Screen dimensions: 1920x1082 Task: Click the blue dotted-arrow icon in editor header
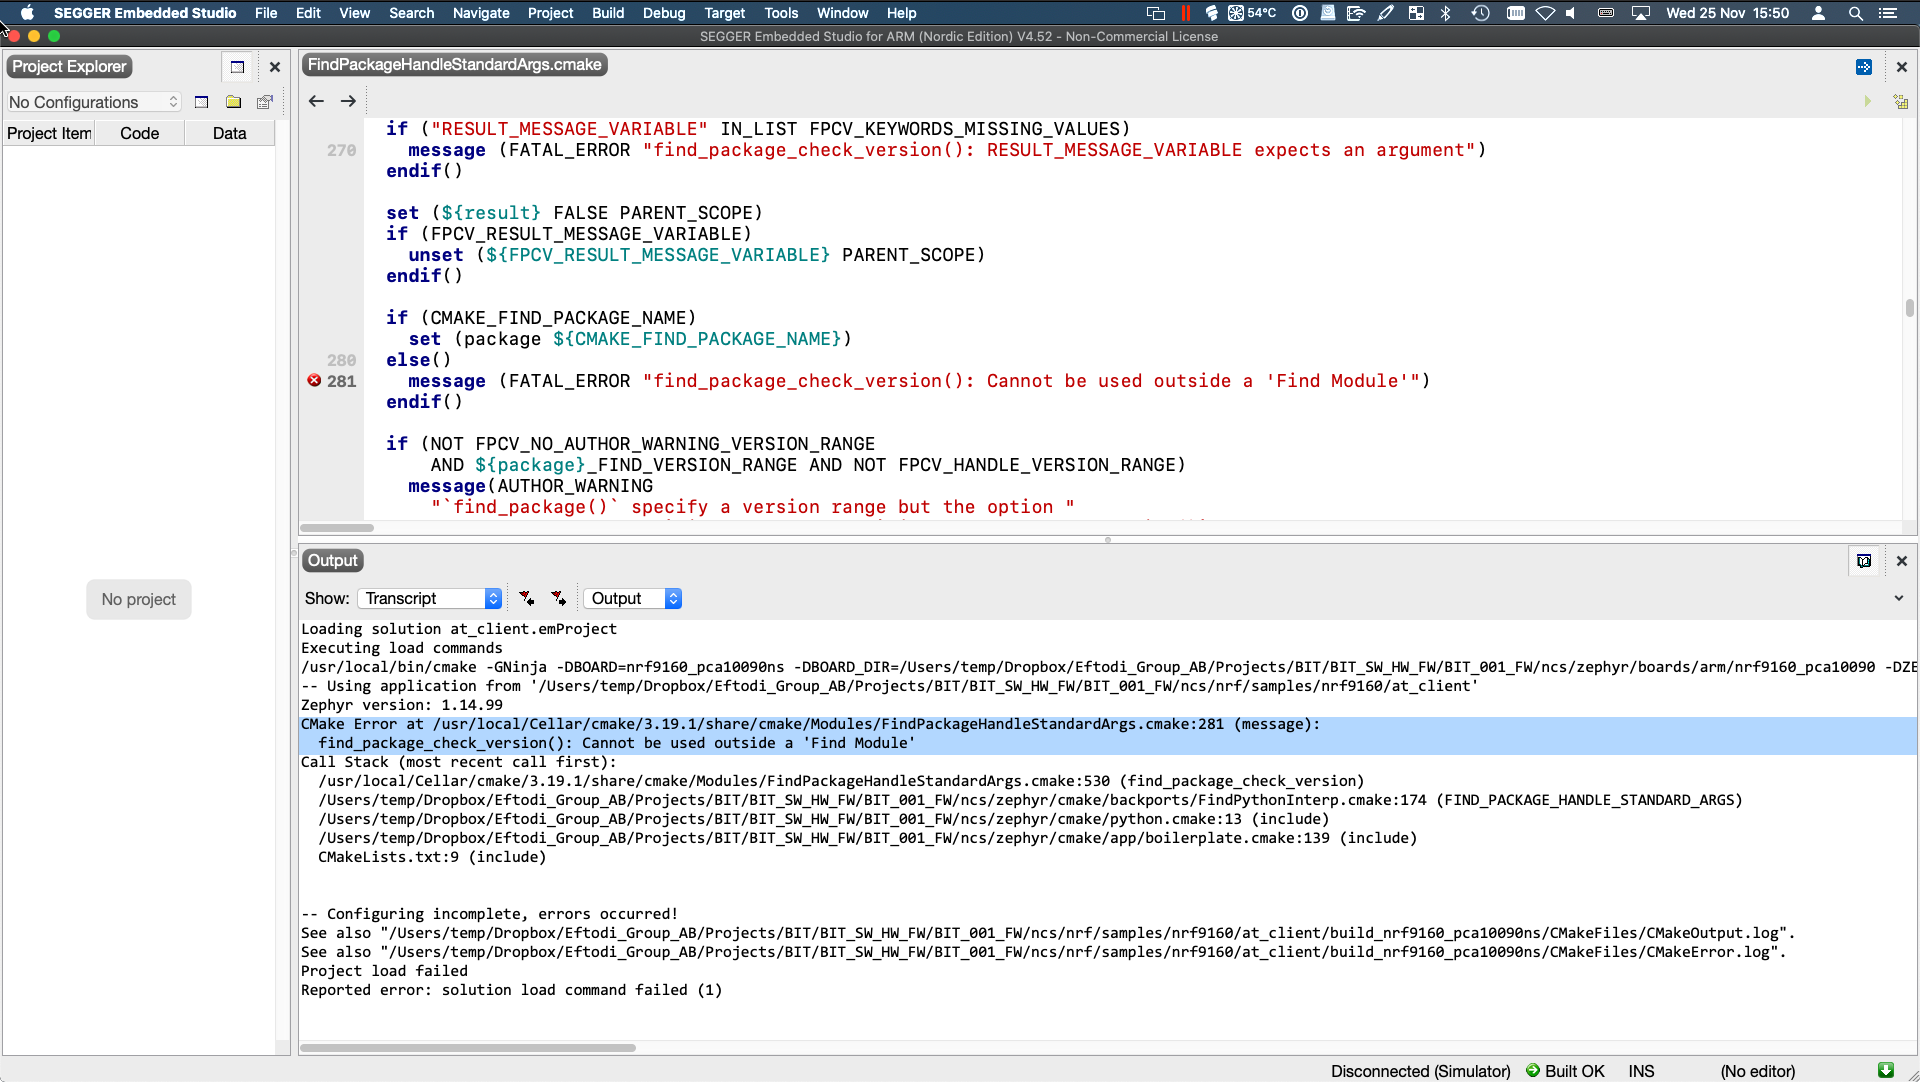pos(1863,67)
